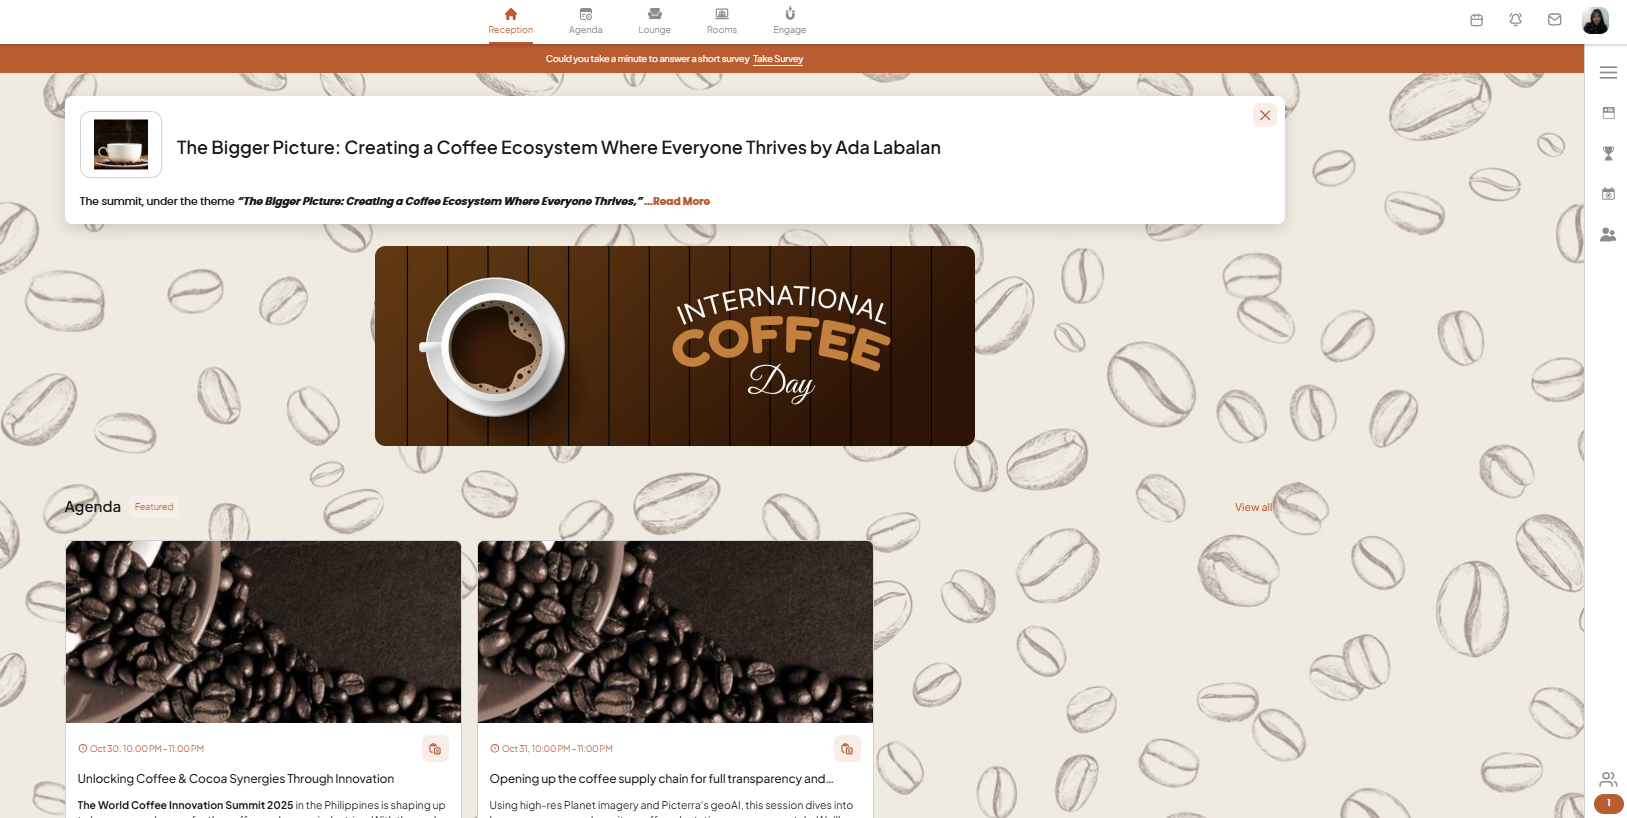Go to the Lounge tab
This screenshot has height=818, width=1627.
click(655, 21)
